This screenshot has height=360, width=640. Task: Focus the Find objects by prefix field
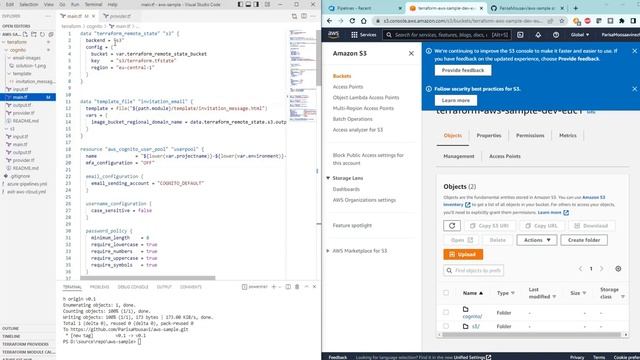point(473,270)
